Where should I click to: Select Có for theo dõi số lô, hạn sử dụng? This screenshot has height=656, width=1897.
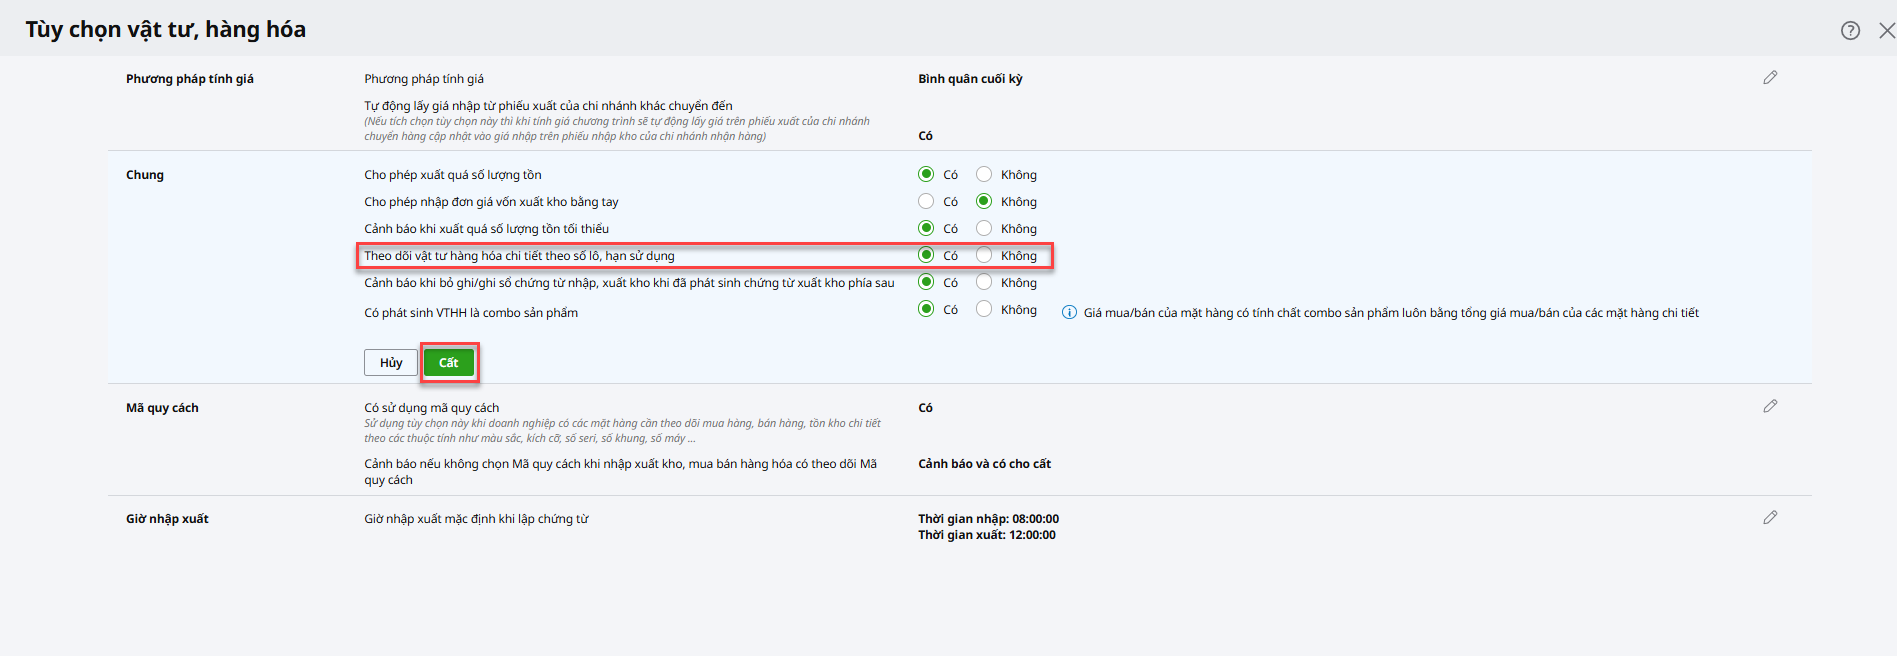click(x=926, y=256)
